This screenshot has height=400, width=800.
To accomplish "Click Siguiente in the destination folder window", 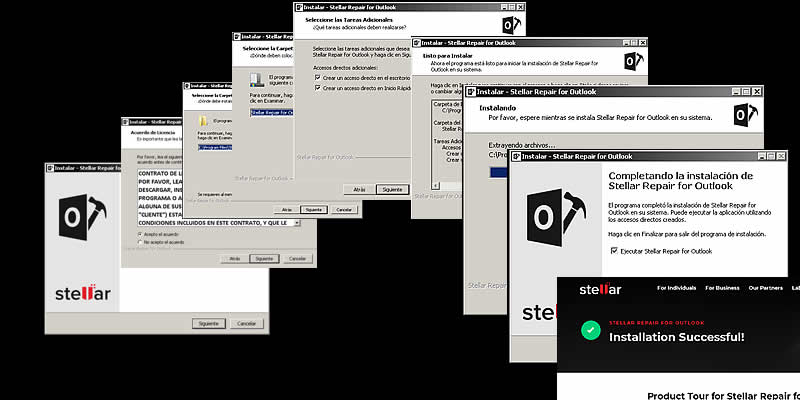I will tap(314, 210).
